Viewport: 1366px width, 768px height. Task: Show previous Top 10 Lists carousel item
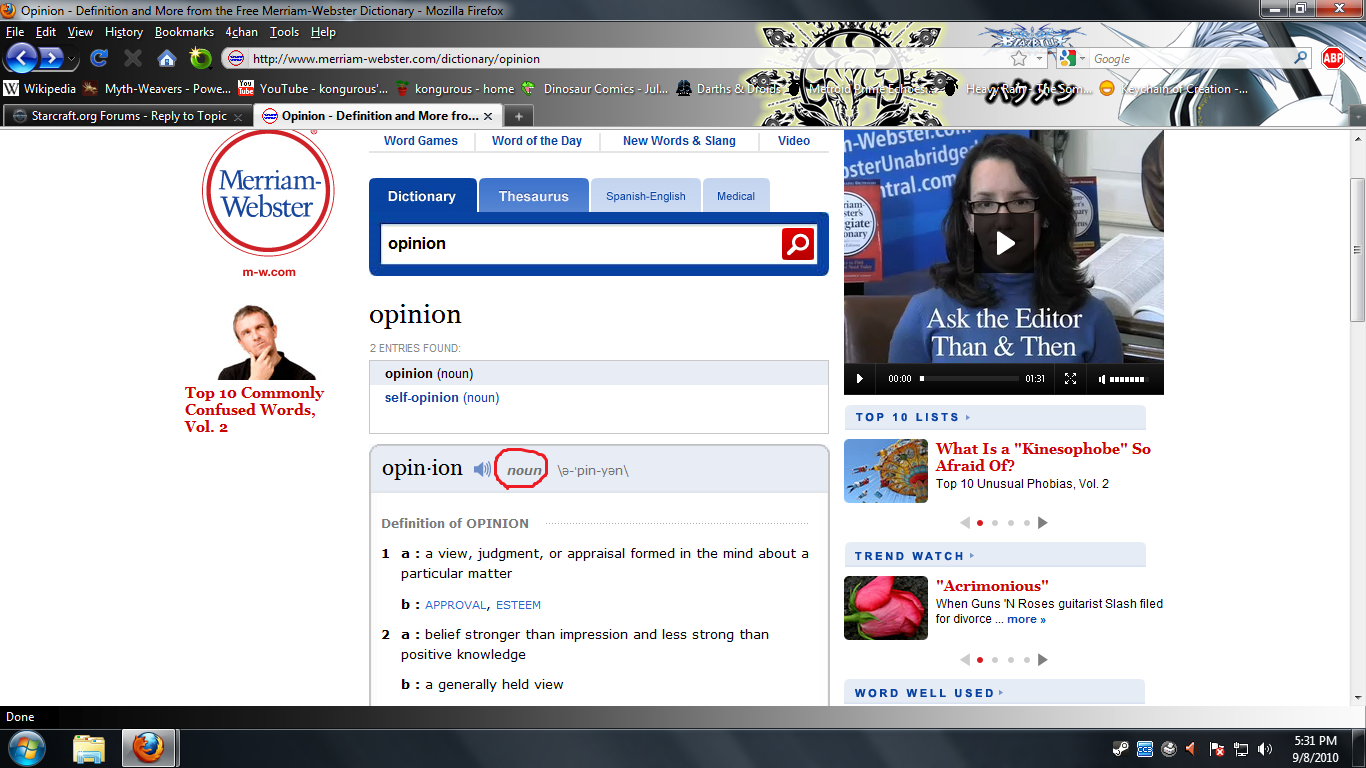(965, 523)
